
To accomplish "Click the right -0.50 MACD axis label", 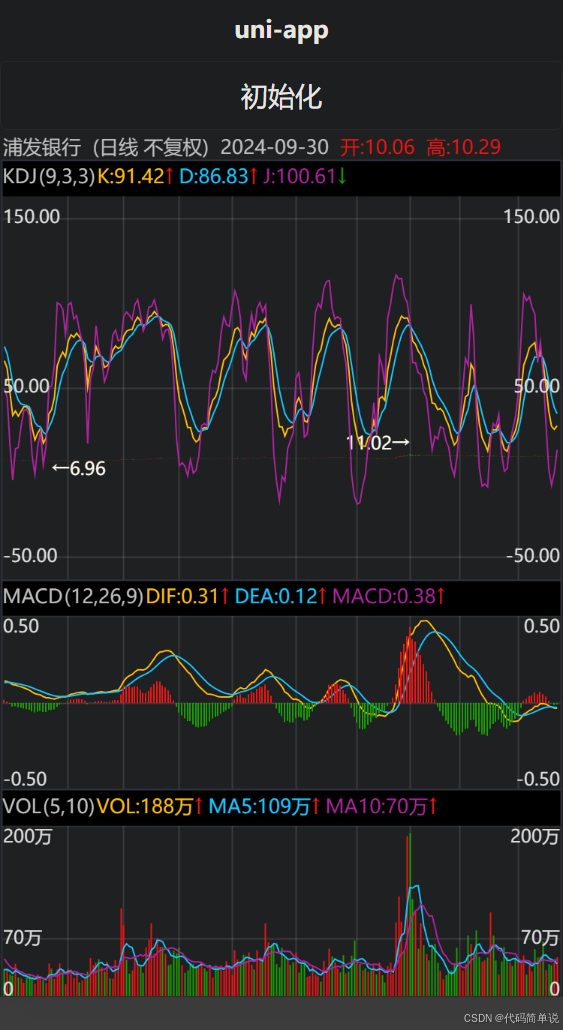I will point(539,779).
